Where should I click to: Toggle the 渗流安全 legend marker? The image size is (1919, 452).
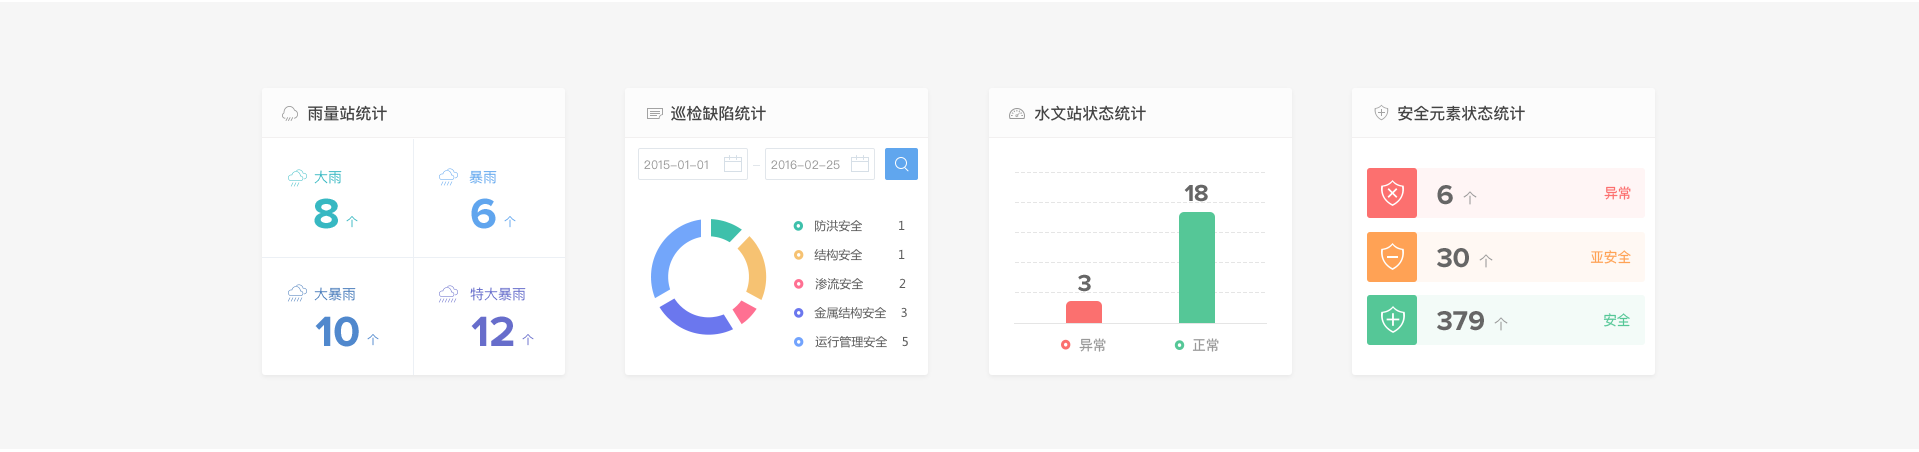pos(798,284)
